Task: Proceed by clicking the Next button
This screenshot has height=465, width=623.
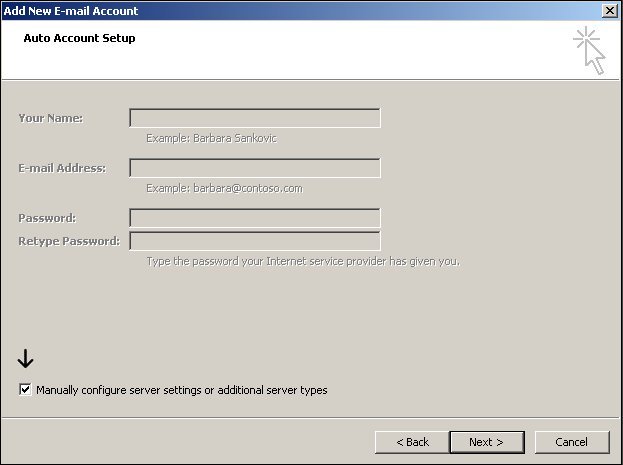Action: click(x=487, y=442)
